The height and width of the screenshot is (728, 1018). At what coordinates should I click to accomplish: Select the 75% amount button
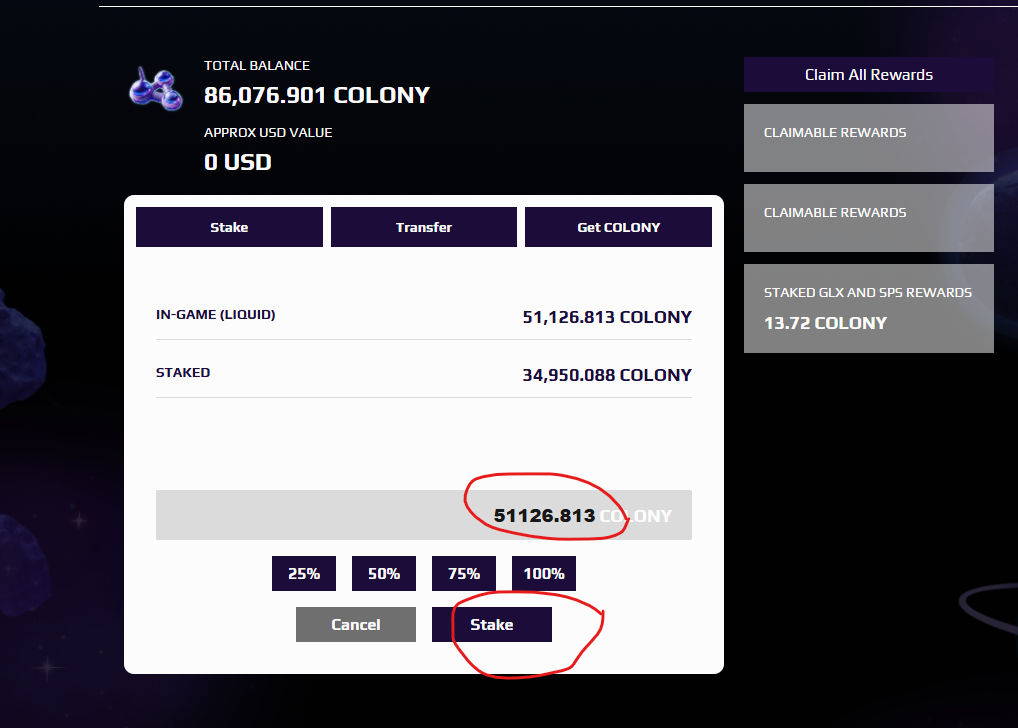(x=464, y=573)
